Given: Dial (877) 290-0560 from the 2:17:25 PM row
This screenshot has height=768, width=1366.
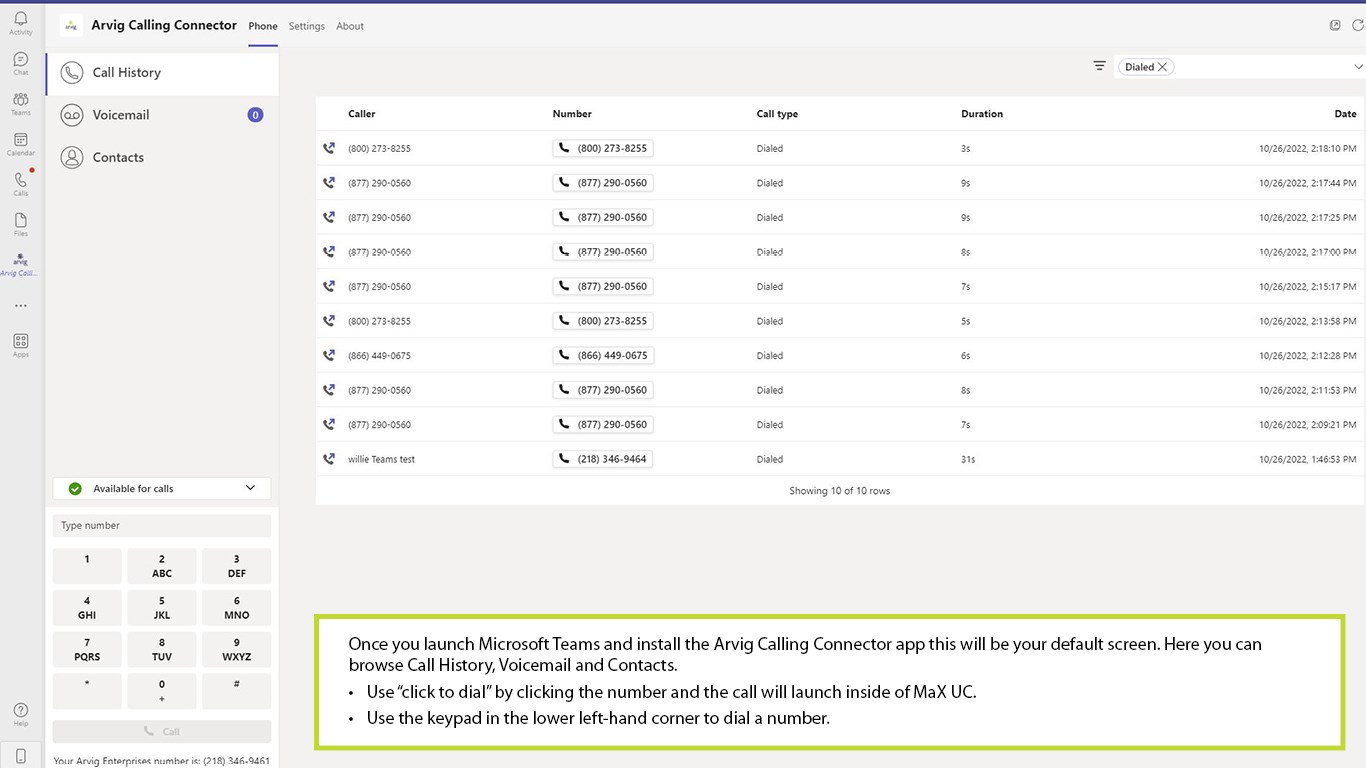Looking at the screenshot, I should 603,217.
